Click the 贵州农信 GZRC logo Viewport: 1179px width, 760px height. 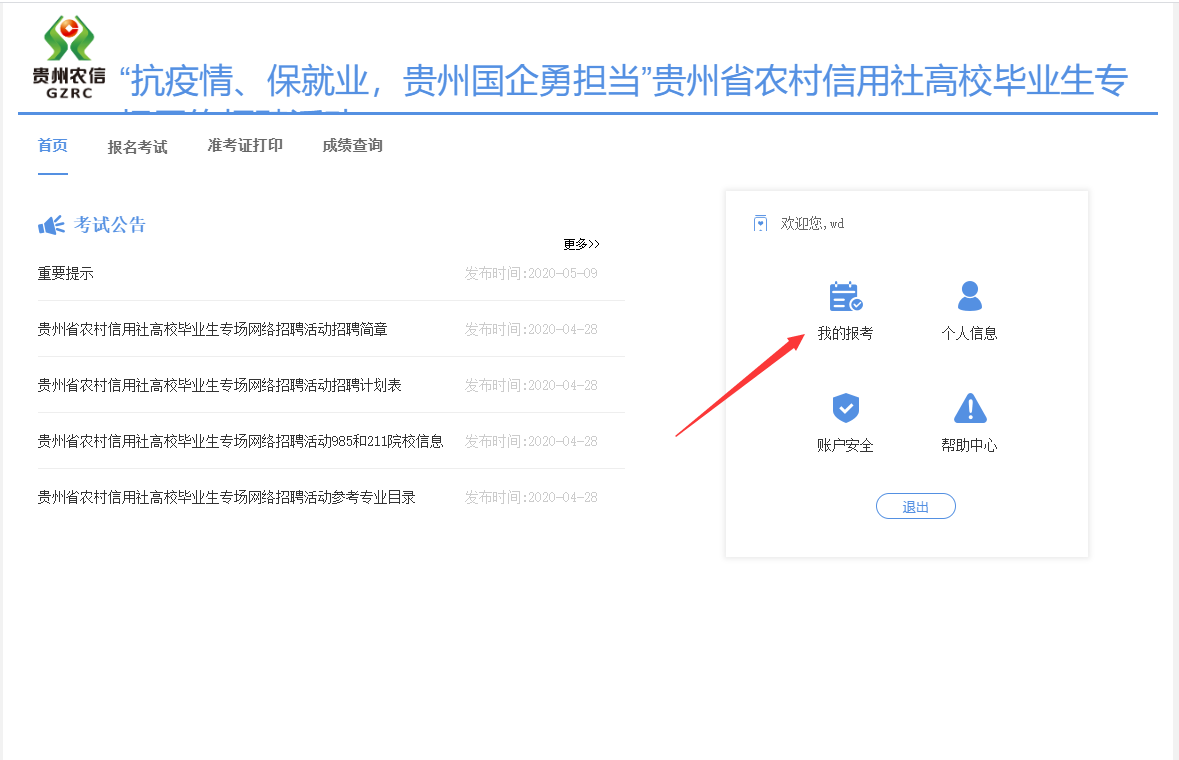pos(68,58)
